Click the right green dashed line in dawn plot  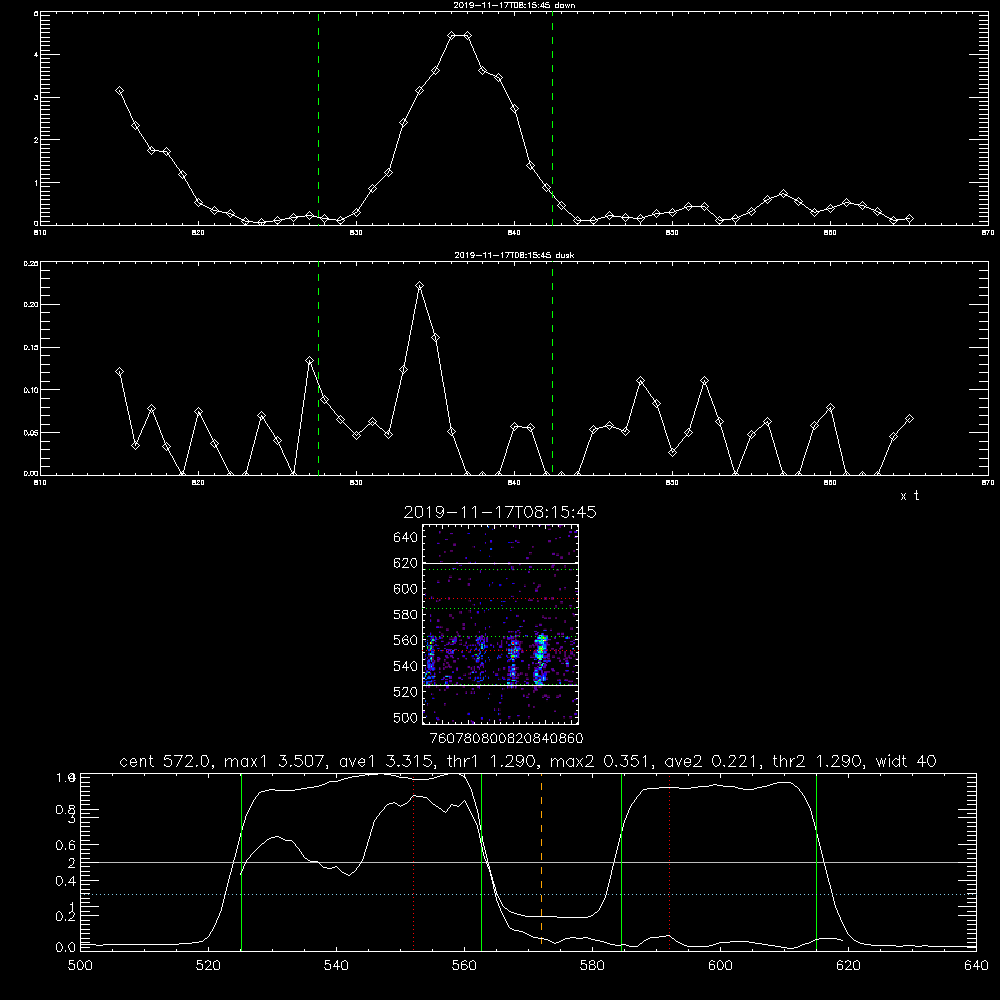552,118
